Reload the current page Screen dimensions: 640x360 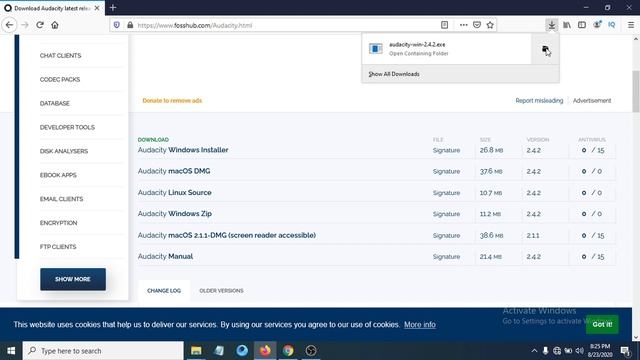click(x=40, y=25)
